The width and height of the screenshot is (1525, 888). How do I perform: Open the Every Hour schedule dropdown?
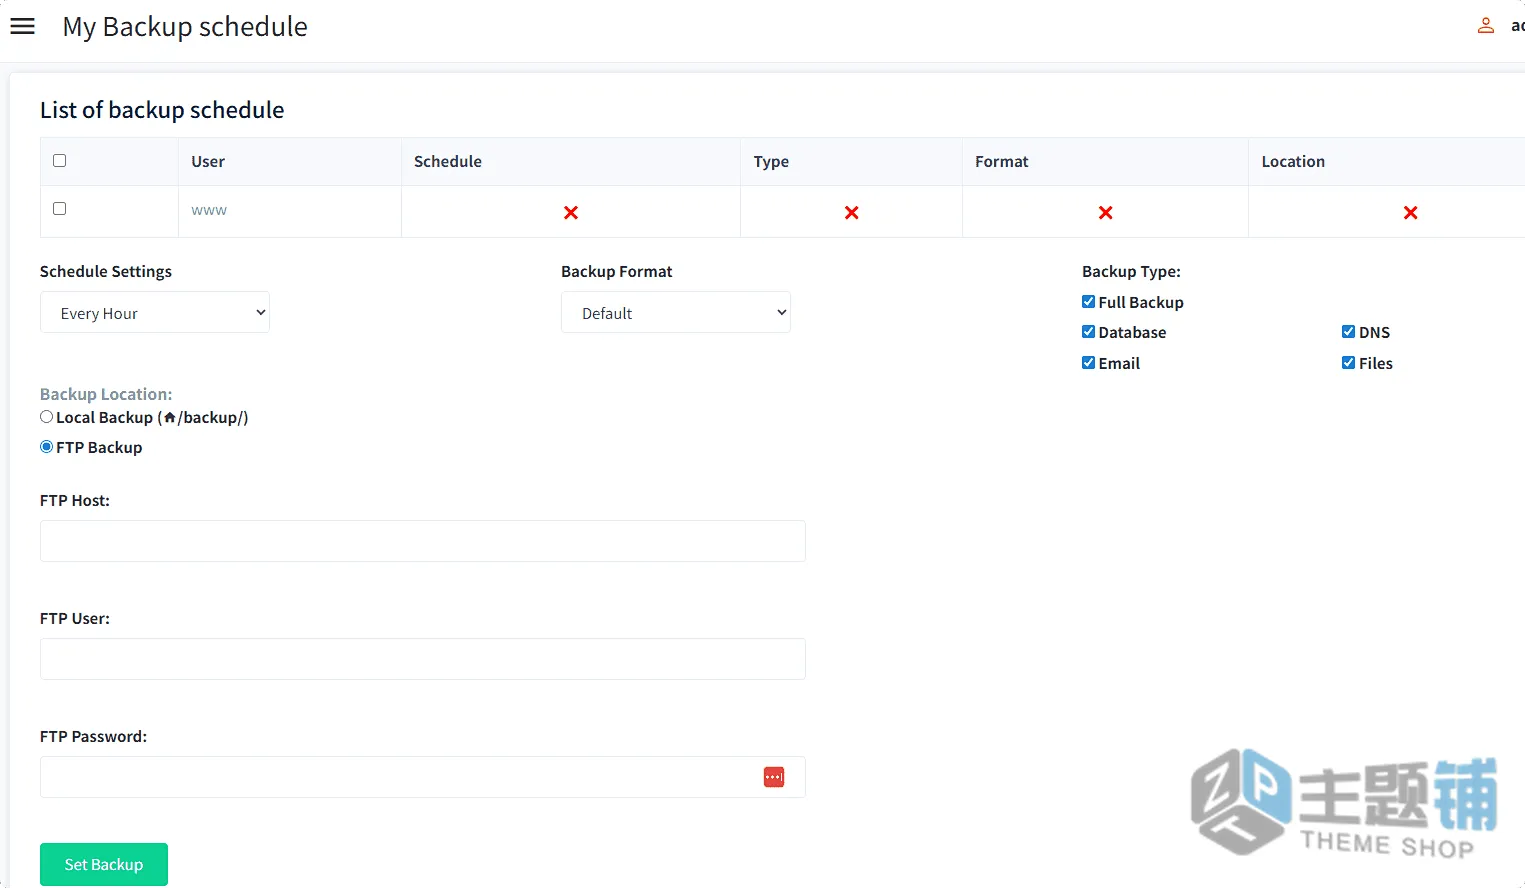pos(155,312)
